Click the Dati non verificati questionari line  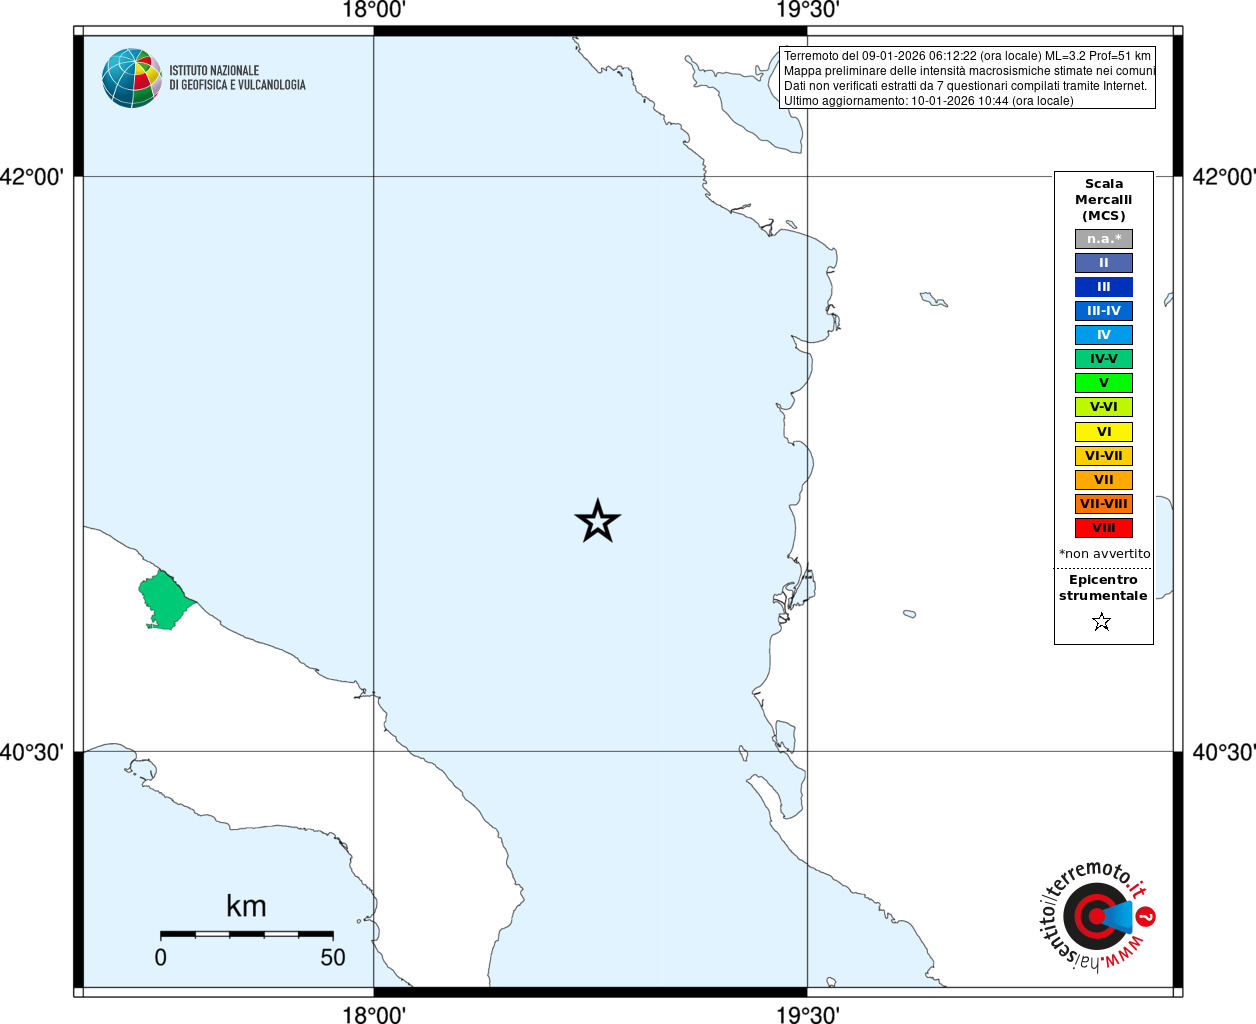(x=965, y=86)
